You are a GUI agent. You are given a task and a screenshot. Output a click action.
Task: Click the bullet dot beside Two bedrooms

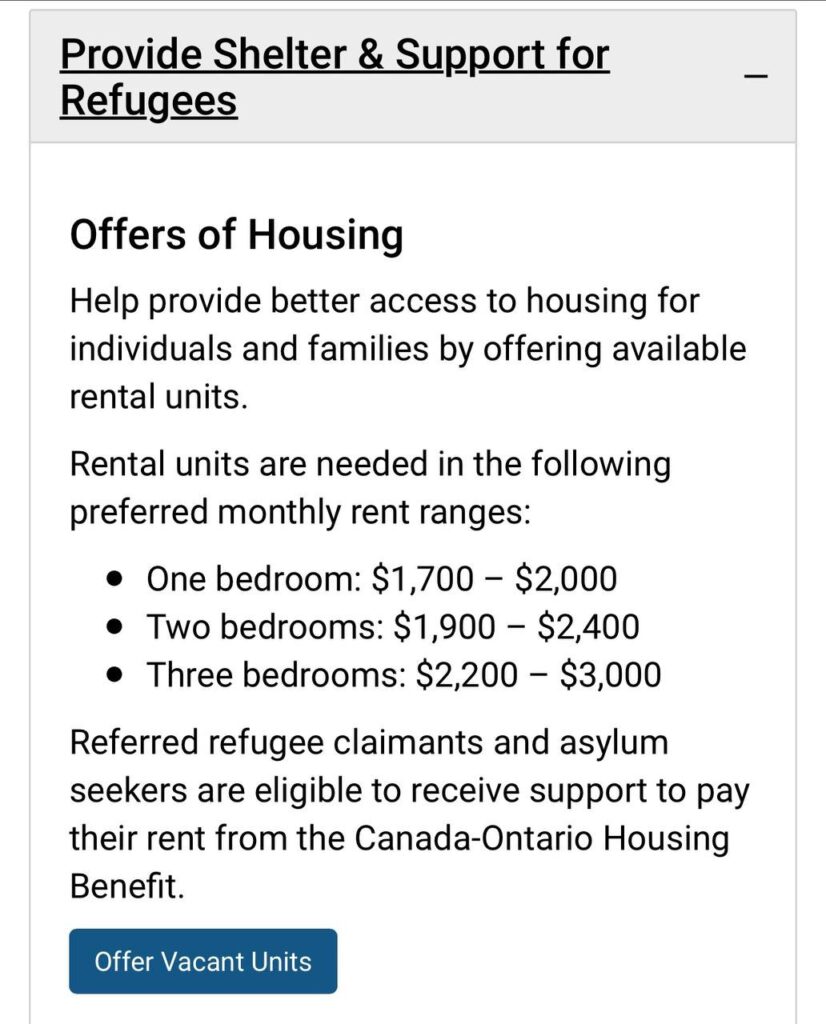click(x=118, y=626)
